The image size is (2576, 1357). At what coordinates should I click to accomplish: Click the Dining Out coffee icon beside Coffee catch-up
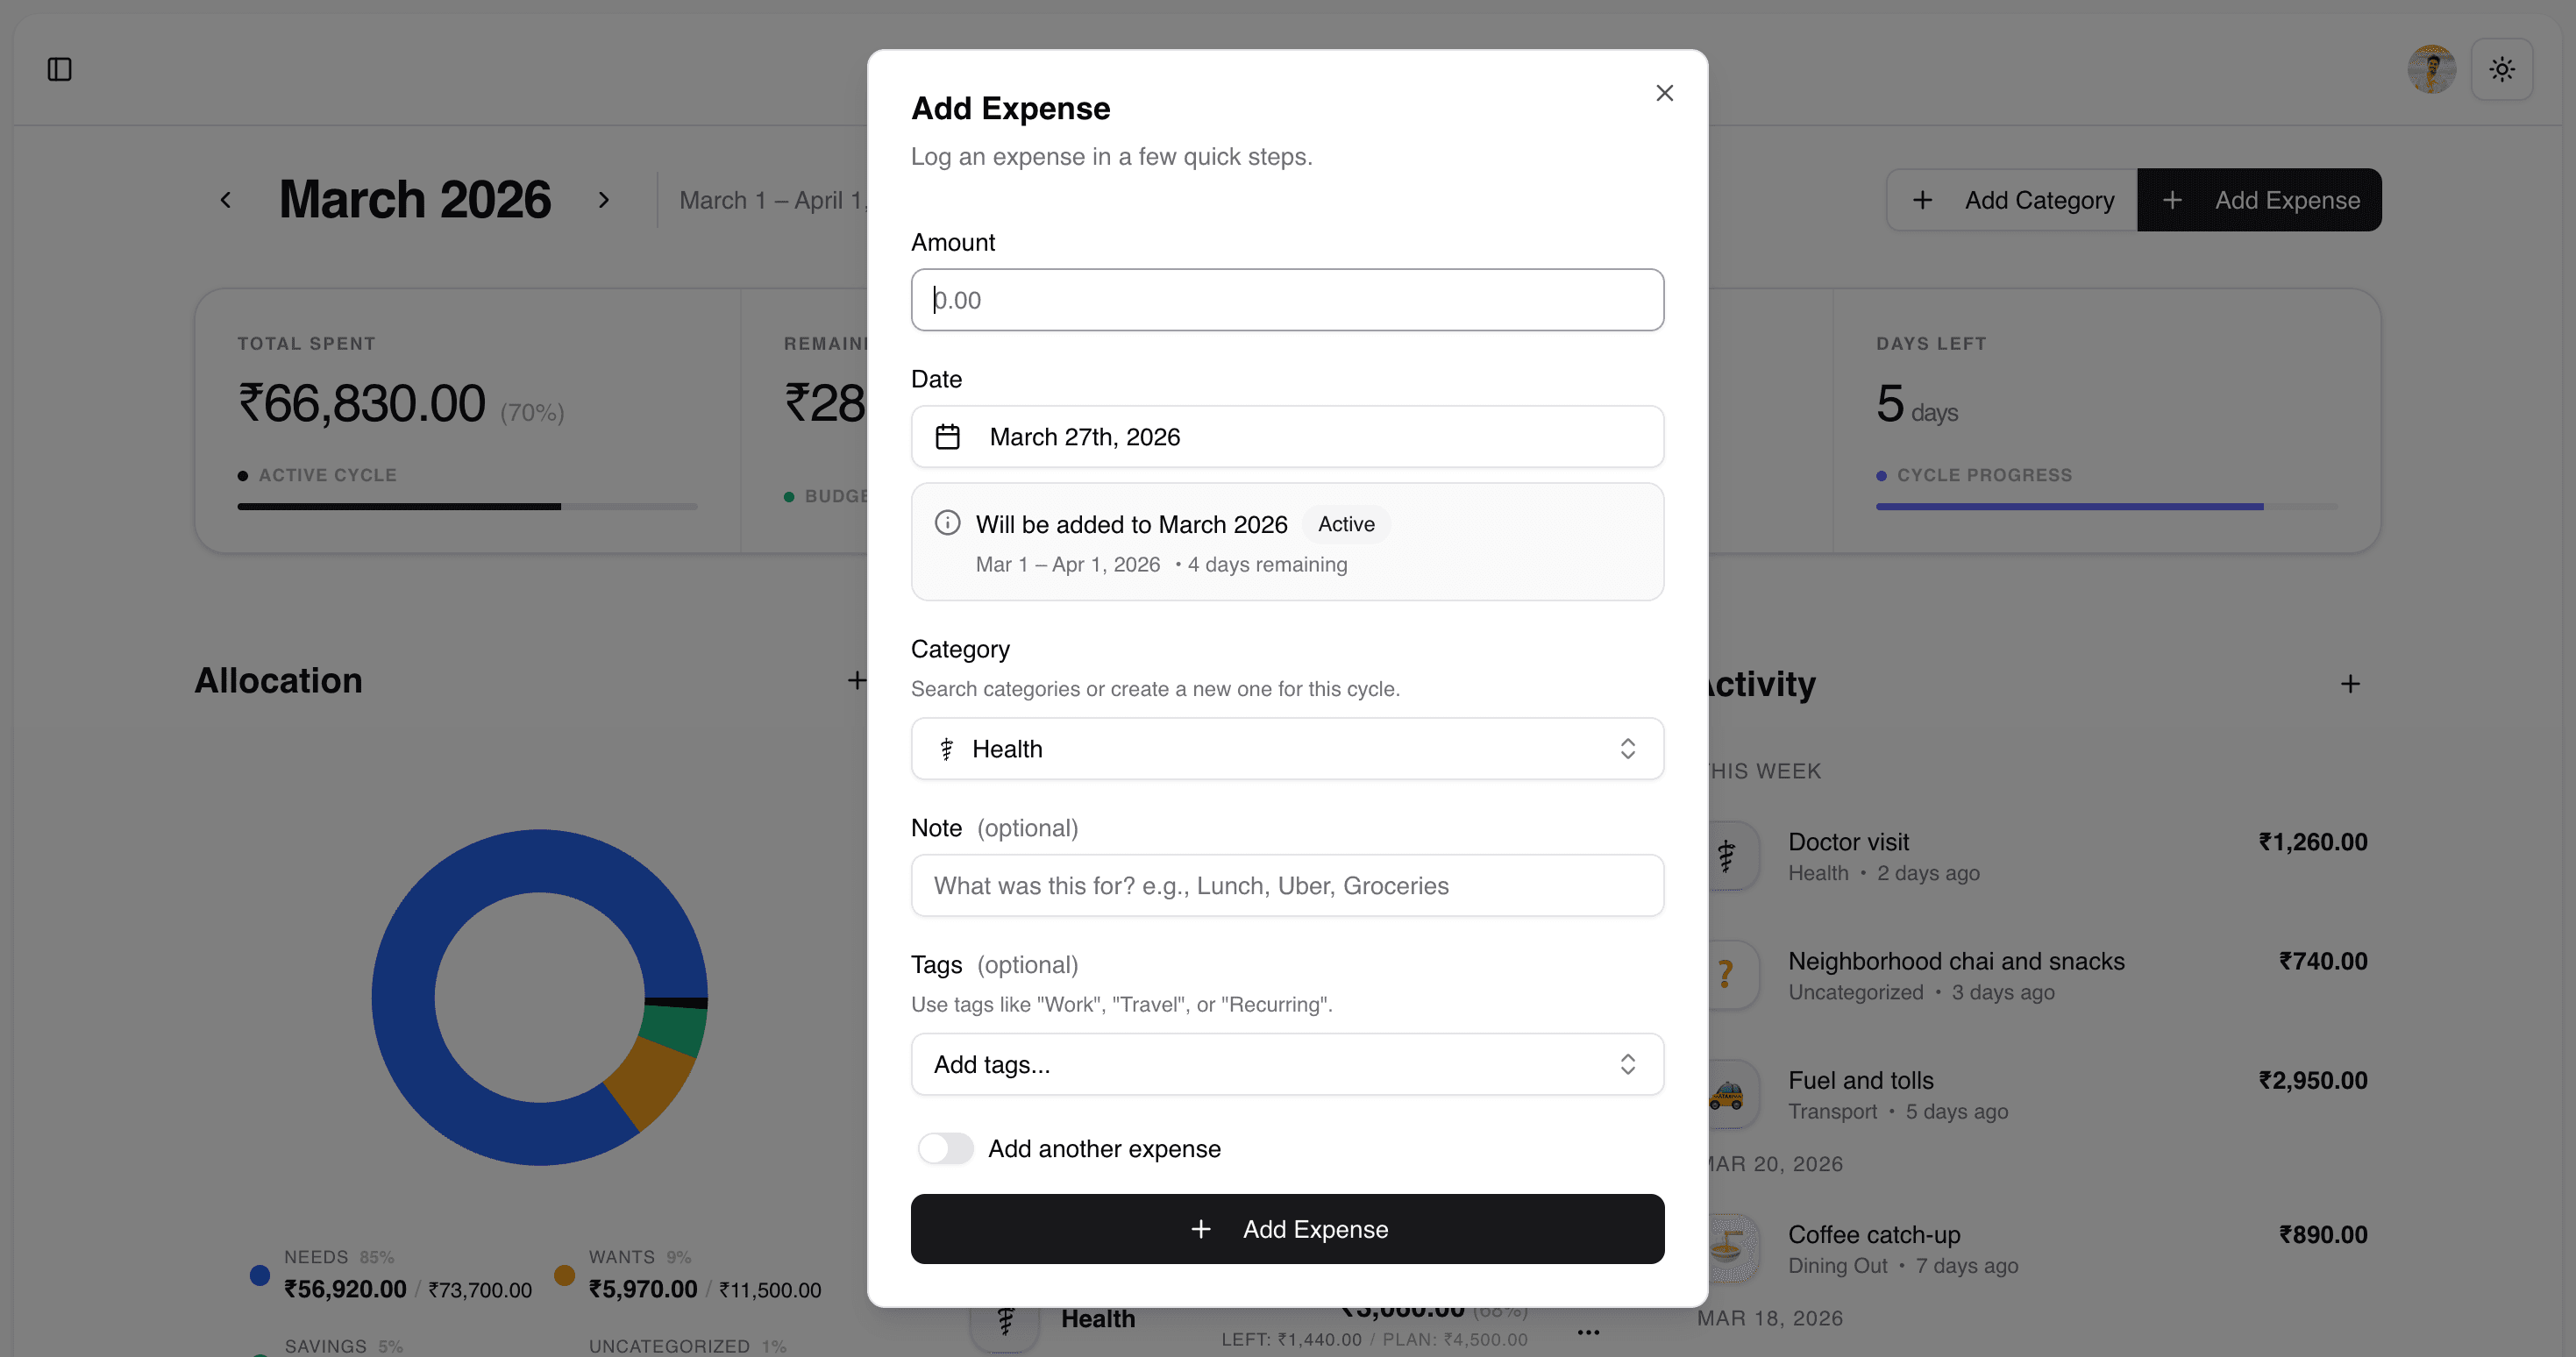[1728, 1247]
